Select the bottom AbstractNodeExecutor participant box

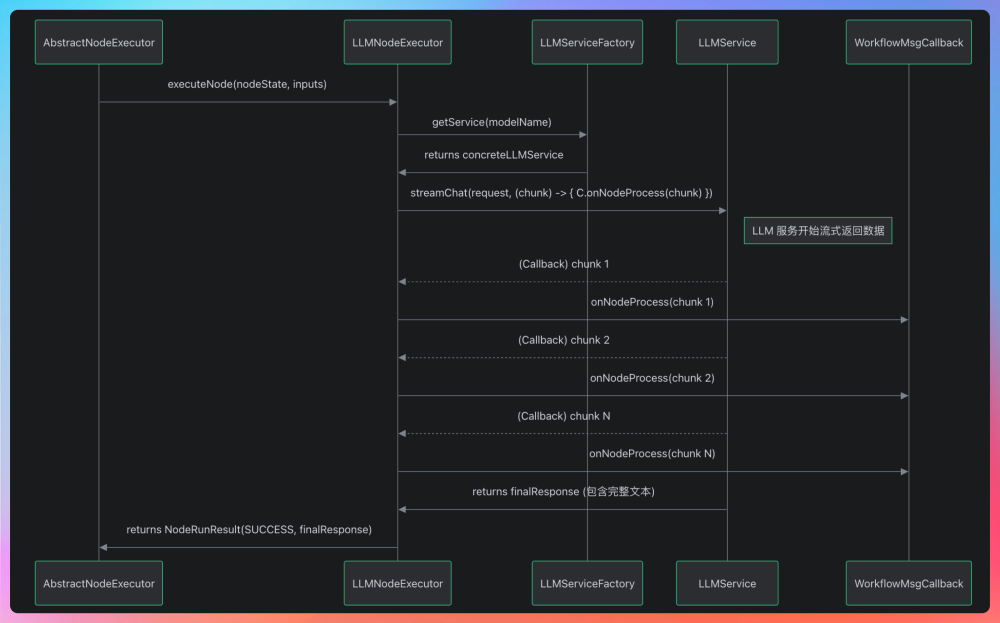(x=98, y=583)
